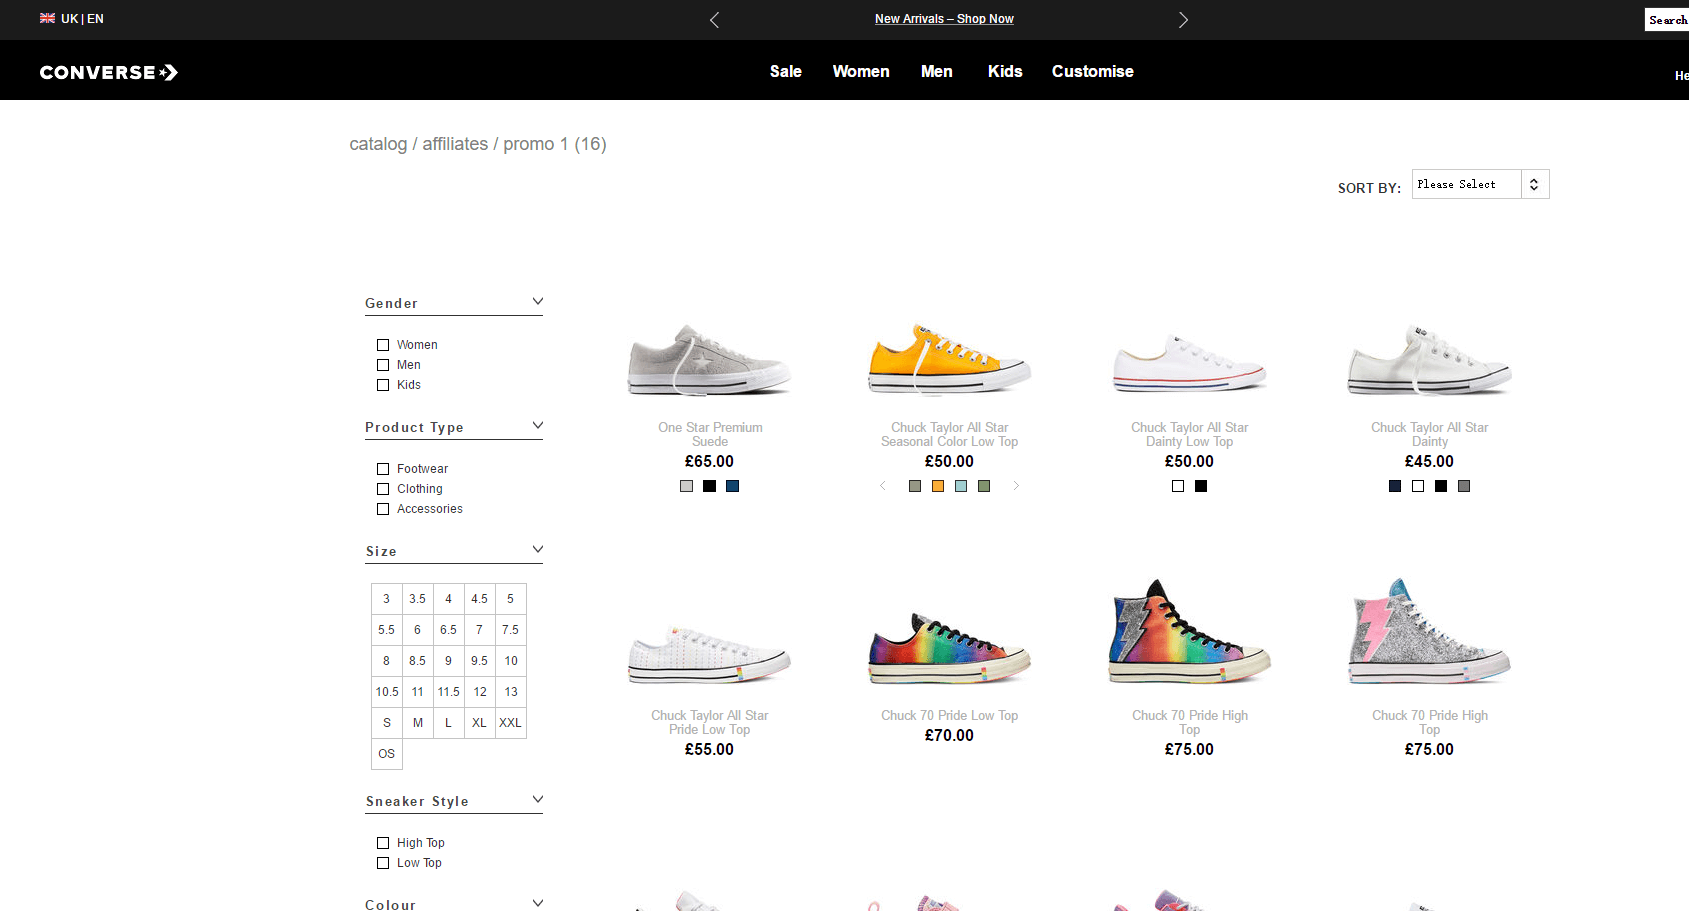Toggle the Colour filter section chevron
Viewport: 1689px width, 911px height.
[x=538, y=903]
